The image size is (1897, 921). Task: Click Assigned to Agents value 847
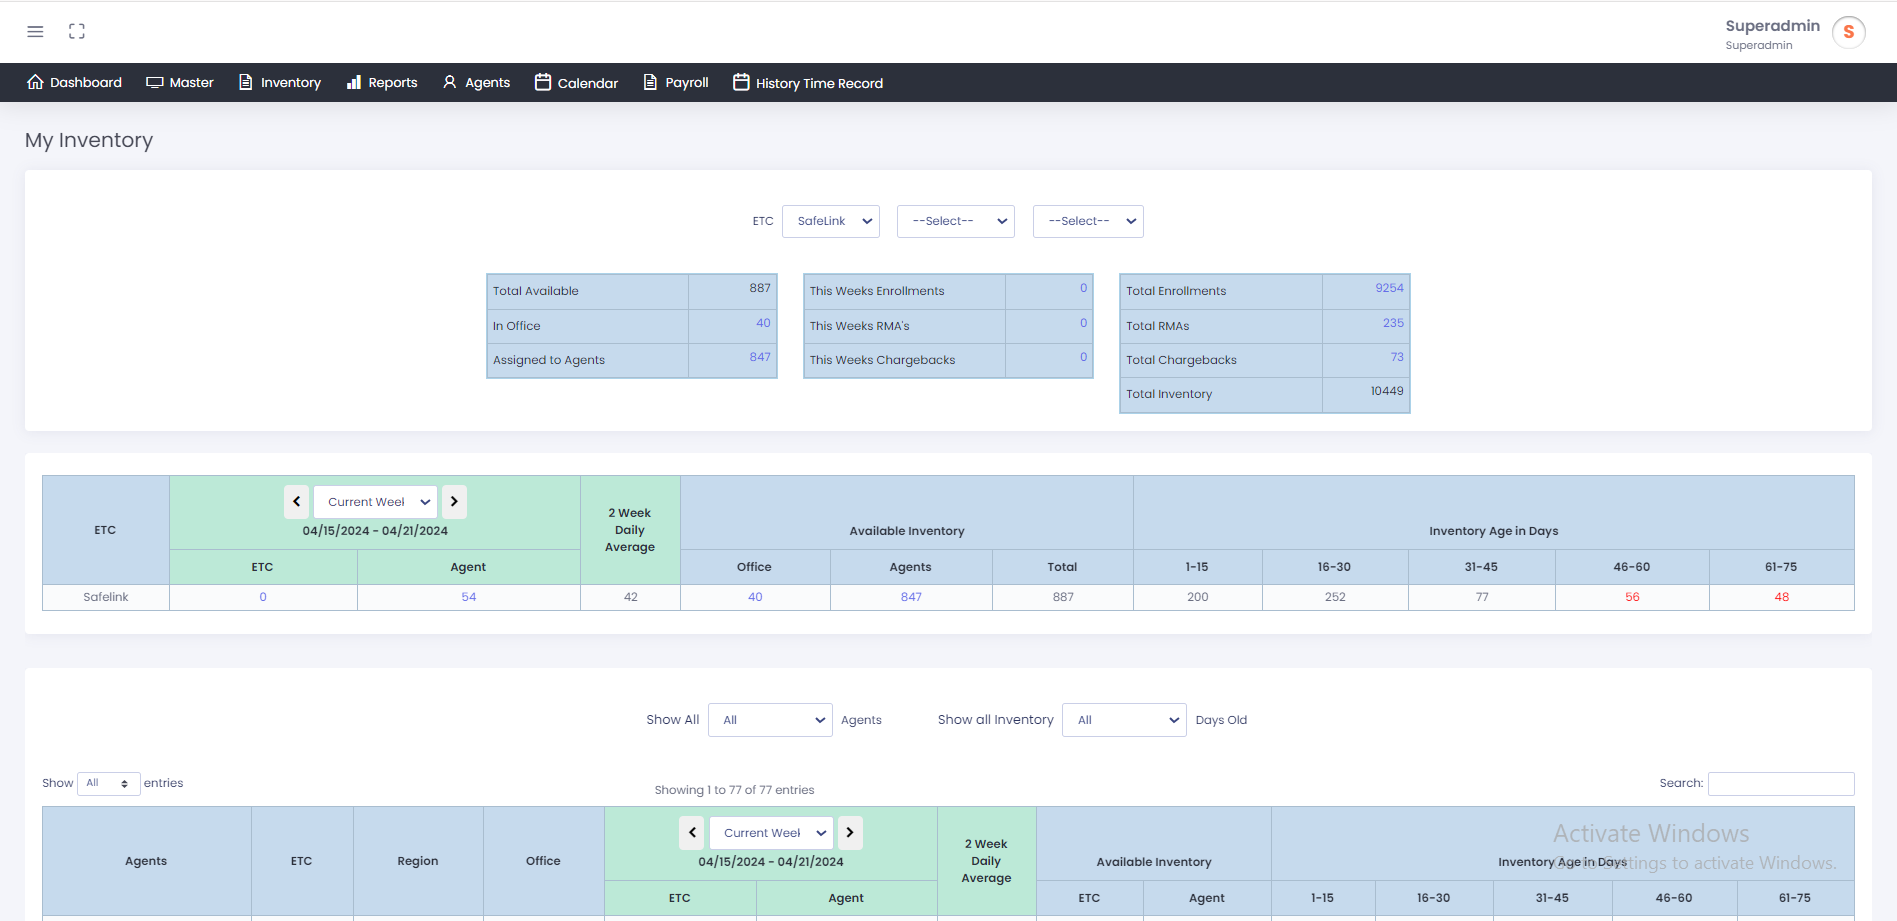[760, 357]
